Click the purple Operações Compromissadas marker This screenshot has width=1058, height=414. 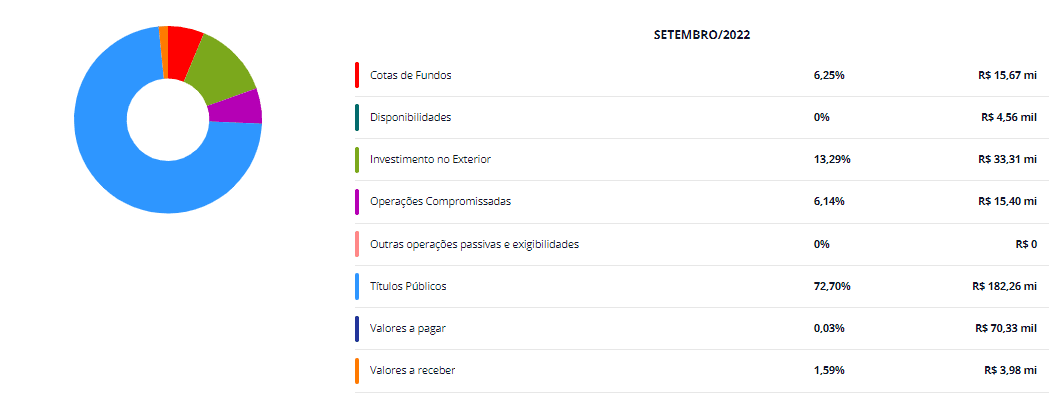point(356,202)
